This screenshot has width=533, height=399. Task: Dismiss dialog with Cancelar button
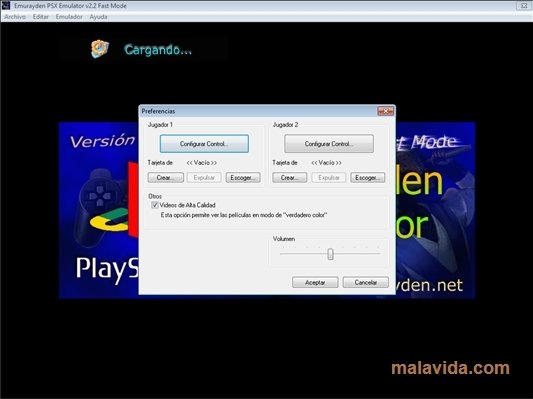366,282
